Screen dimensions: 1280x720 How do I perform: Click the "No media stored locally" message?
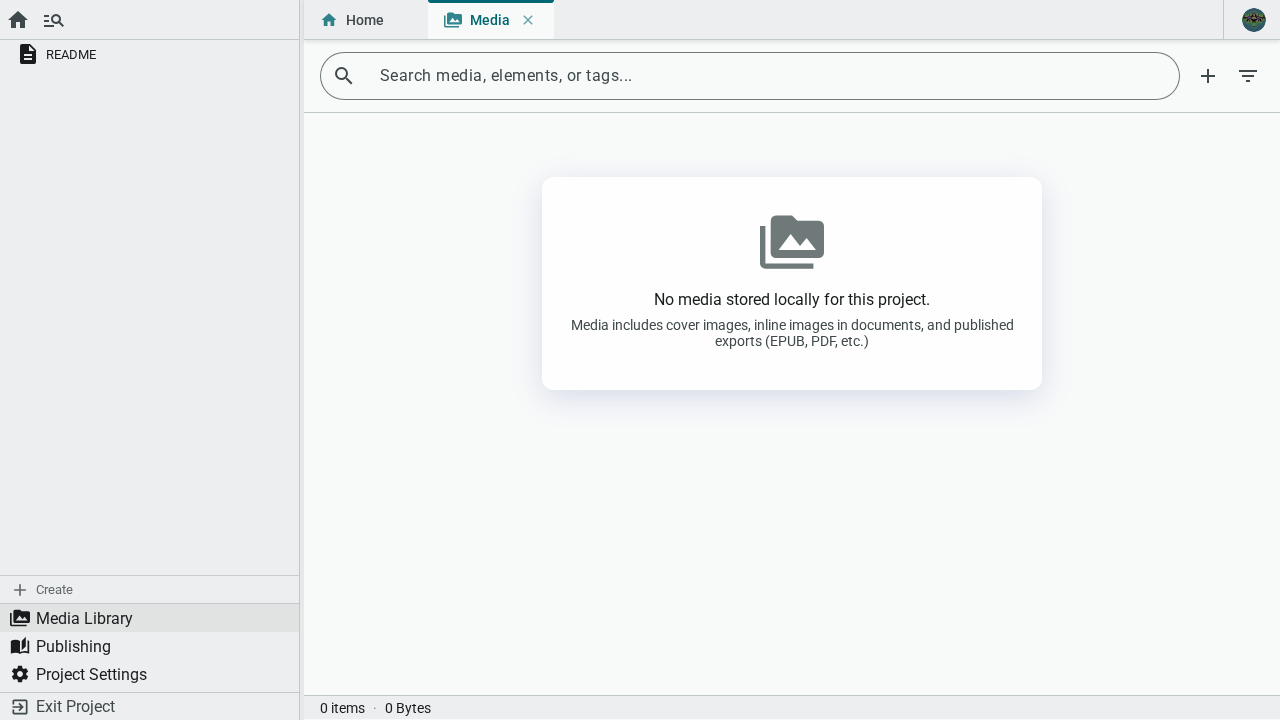[x=792, y=299]
